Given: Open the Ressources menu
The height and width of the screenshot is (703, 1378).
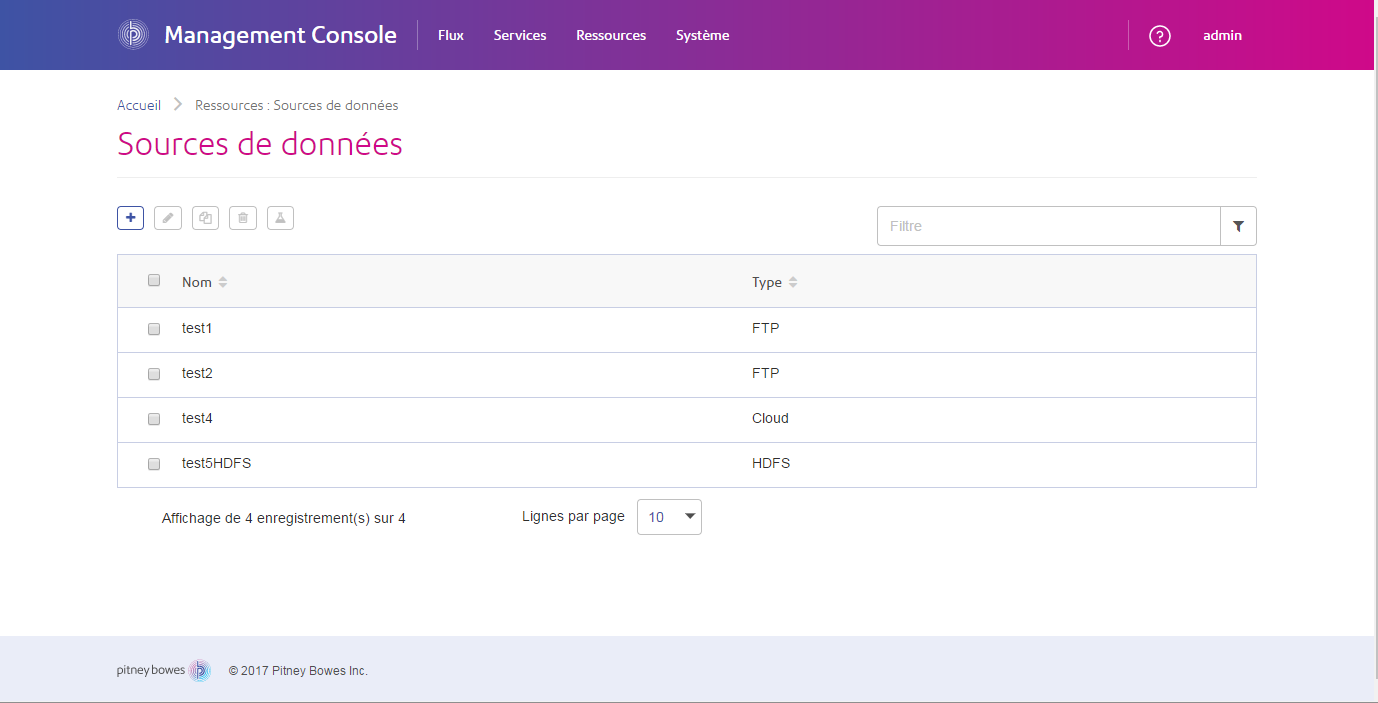Looking at the screenshot, I should pyautogui.click(x=611, y=35).
